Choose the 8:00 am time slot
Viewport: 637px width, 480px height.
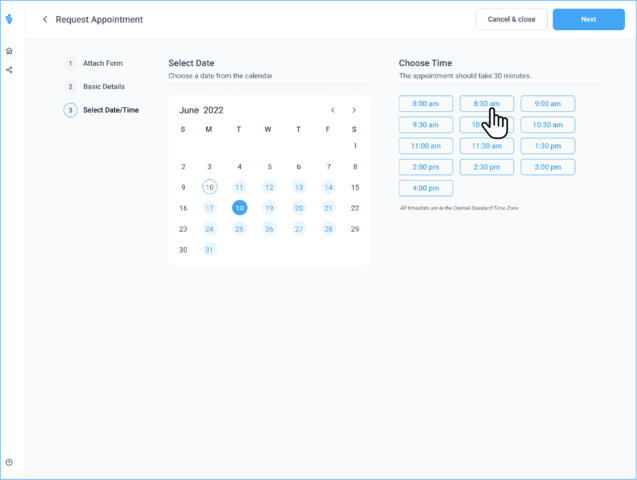coord(426,104)
